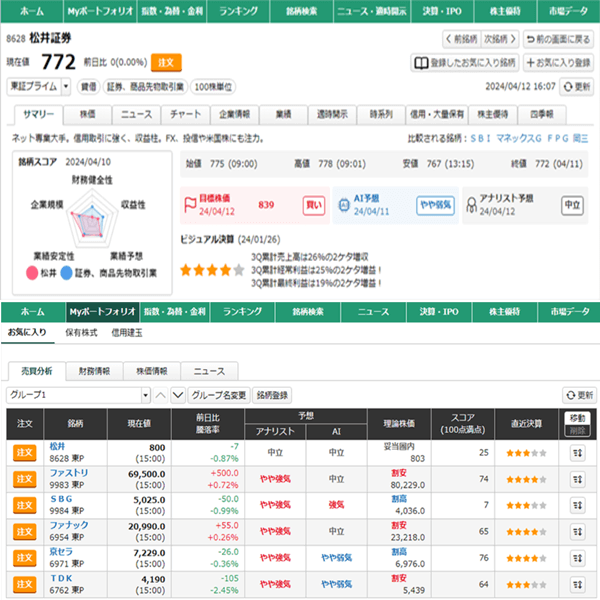Go back using 前の画面に戻る button
Screen dimensions: 600x600
(559, 39)
